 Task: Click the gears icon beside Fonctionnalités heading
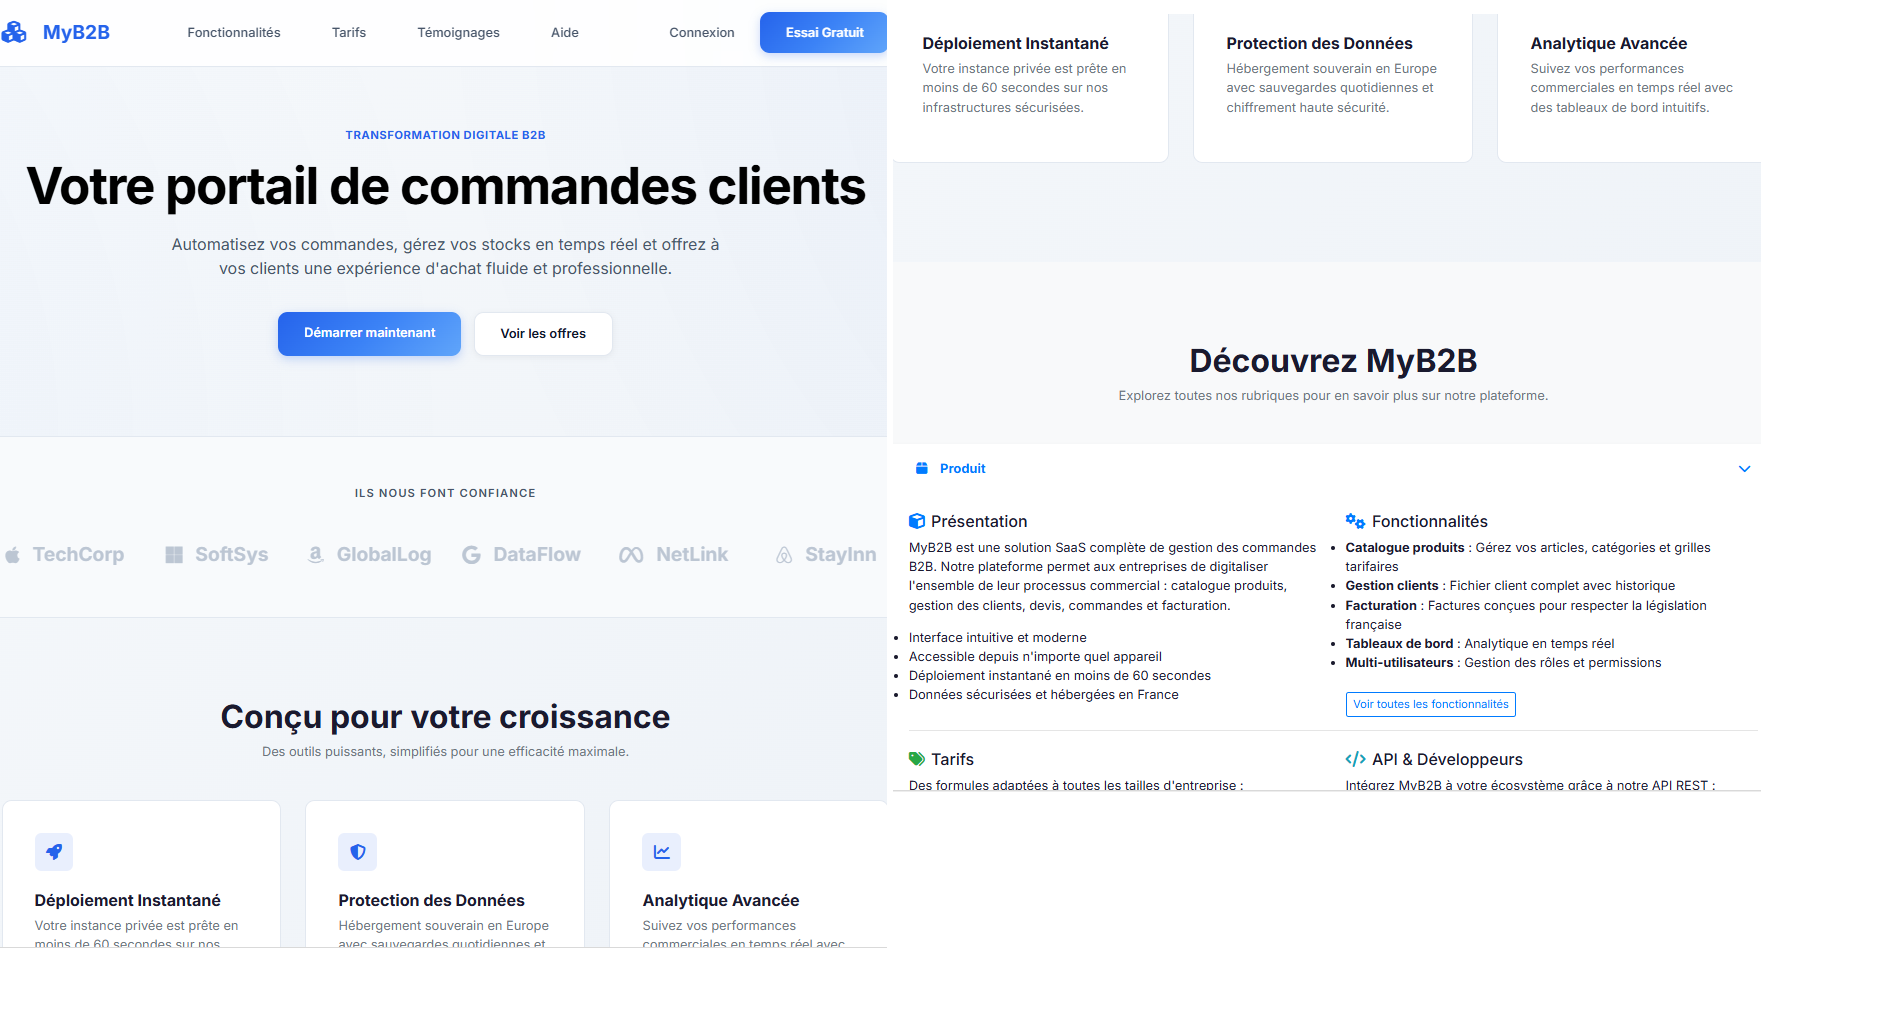click(1355, 521)
